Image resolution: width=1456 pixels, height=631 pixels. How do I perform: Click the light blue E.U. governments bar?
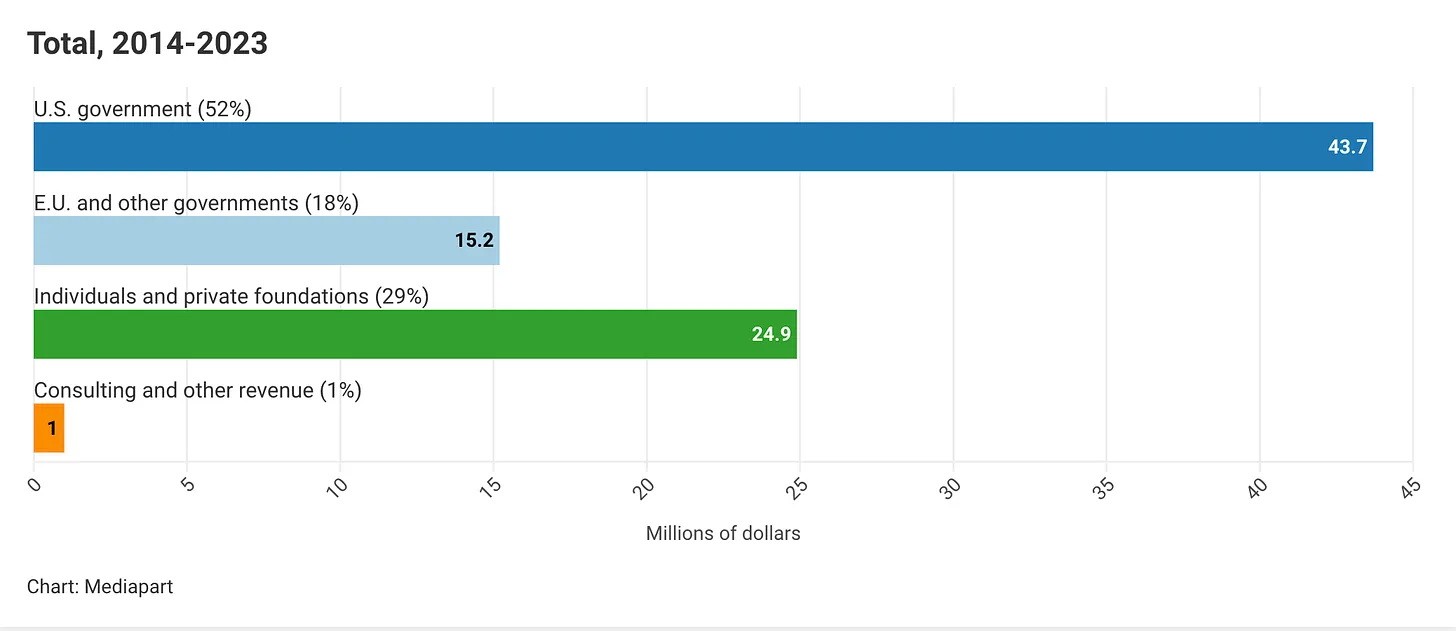tap(266, 241)
